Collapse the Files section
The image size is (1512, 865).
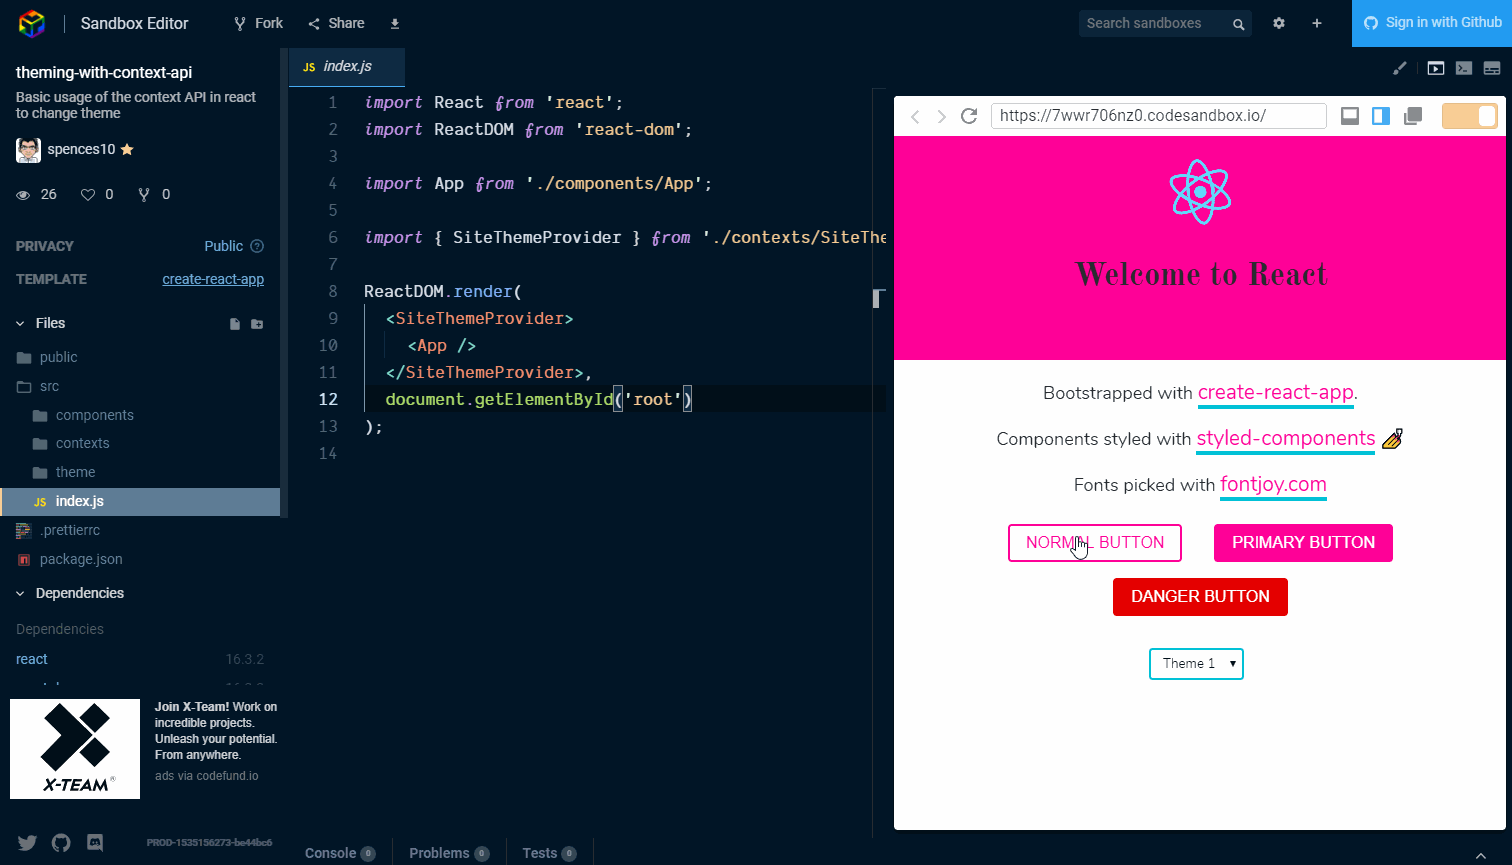pyautogui.click(x=21, y=323)
